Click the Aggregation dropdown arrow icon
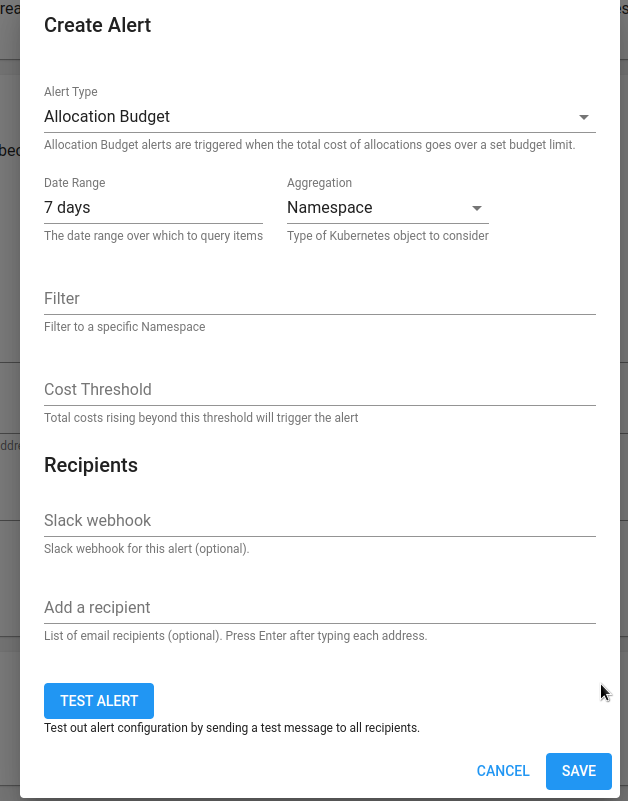This screenshot has width=628, height=801. 476,208
